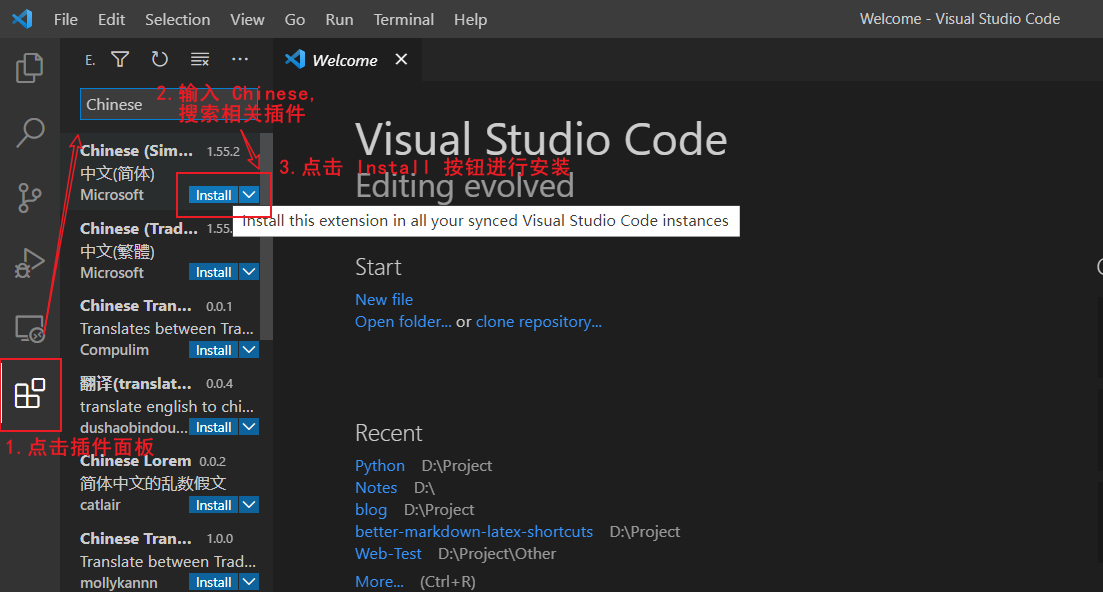
Task: Open the install dropdown for Chinese (Traditional)
Action: click(x=249, y=271)
